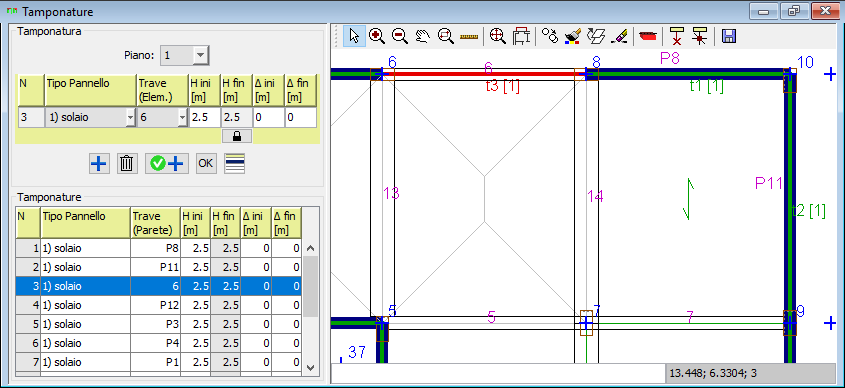Viewport: 845px width, 388px height.
Task: Select the row with Trave P1
Action: pos(158,362)
